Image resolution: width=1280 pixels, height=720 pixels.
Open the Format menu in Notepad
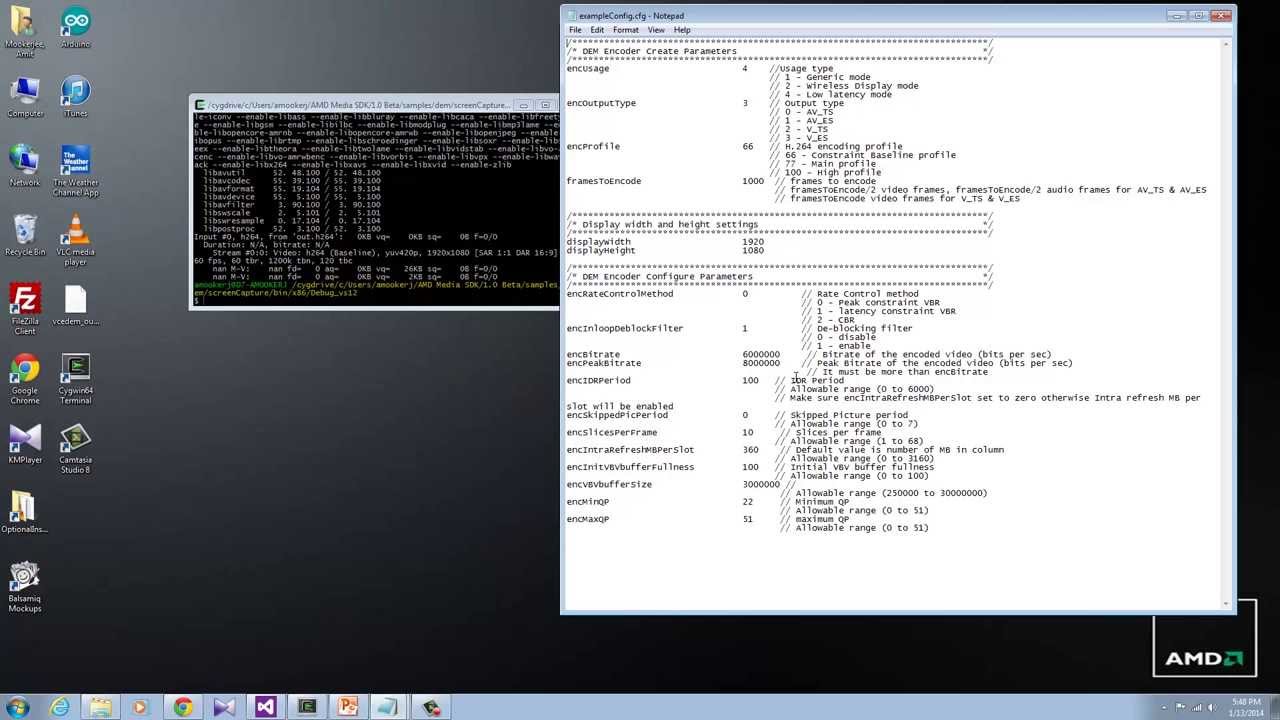click(626, 30)
